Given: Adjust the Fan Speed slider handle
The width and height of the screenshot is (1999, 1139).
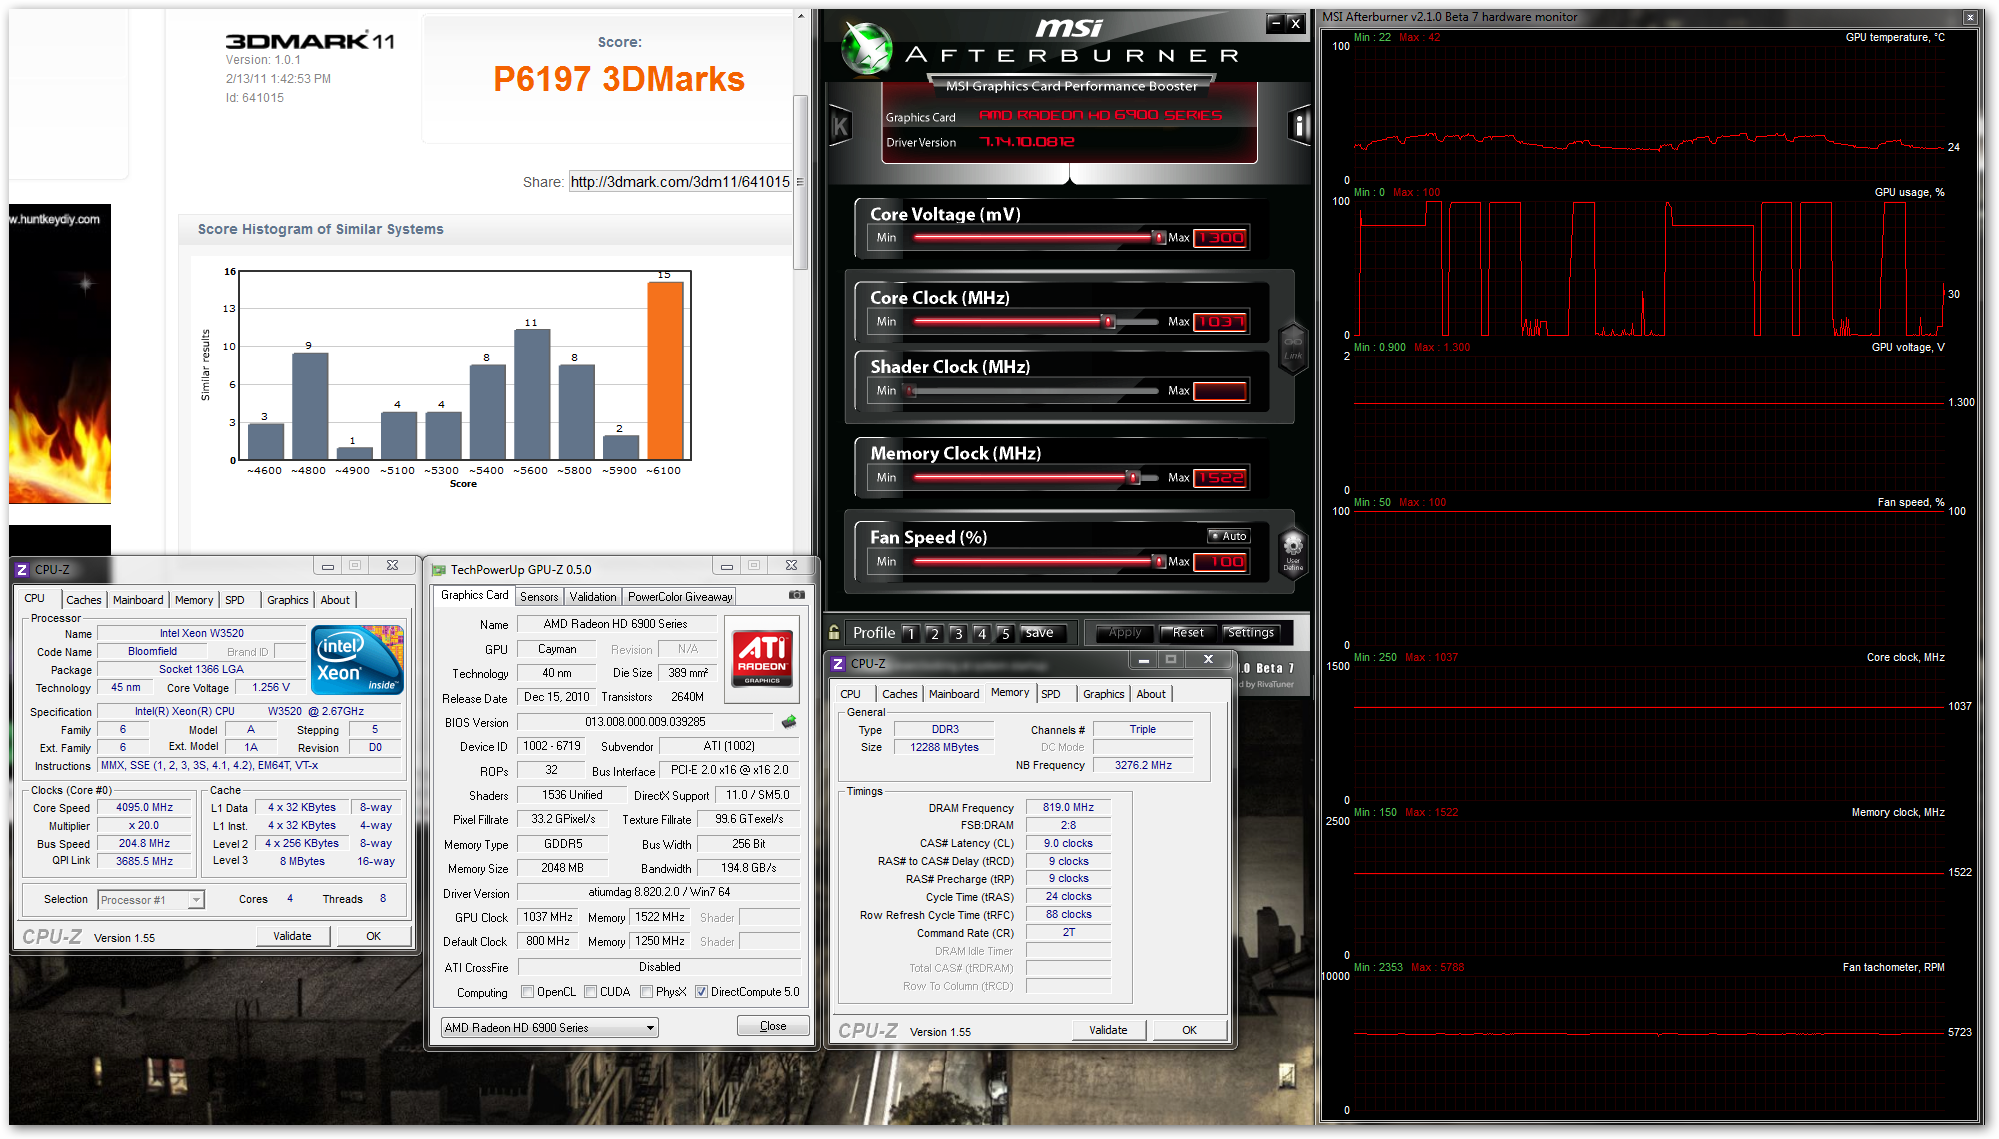Looking at the screenshot, I should tap(1159, 562).
